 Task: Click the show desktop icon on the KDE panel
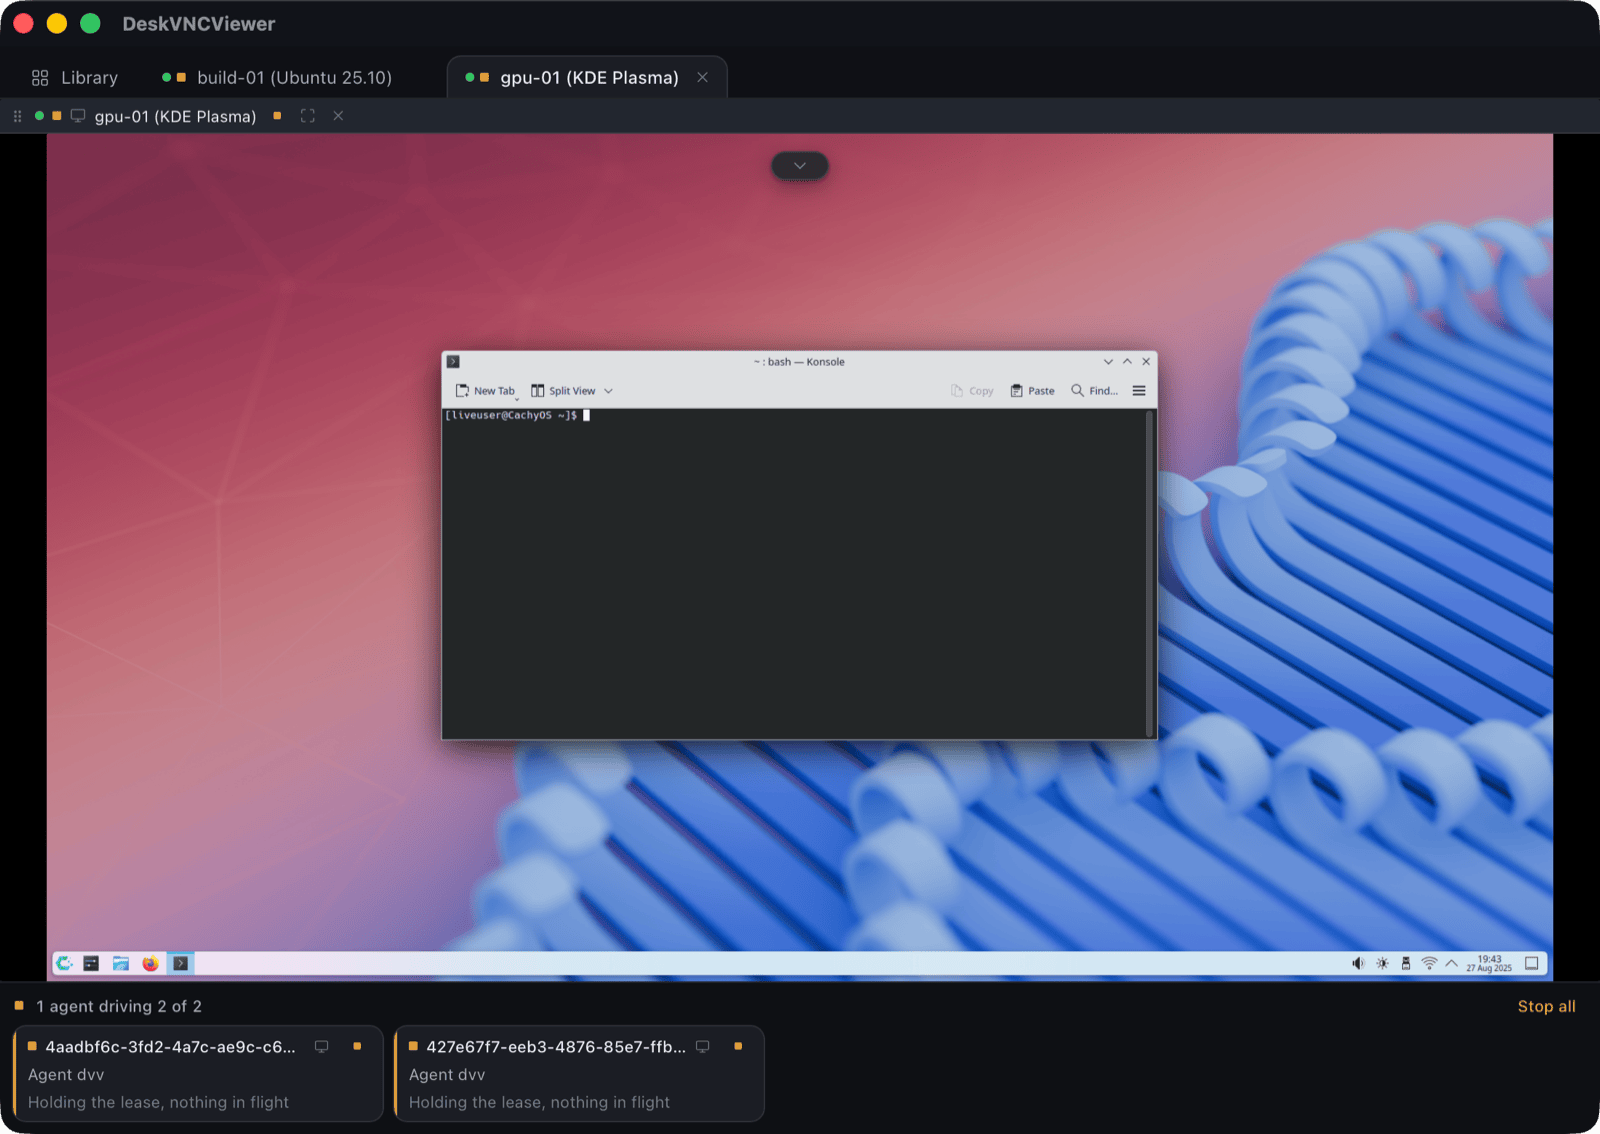(1531, 963)
